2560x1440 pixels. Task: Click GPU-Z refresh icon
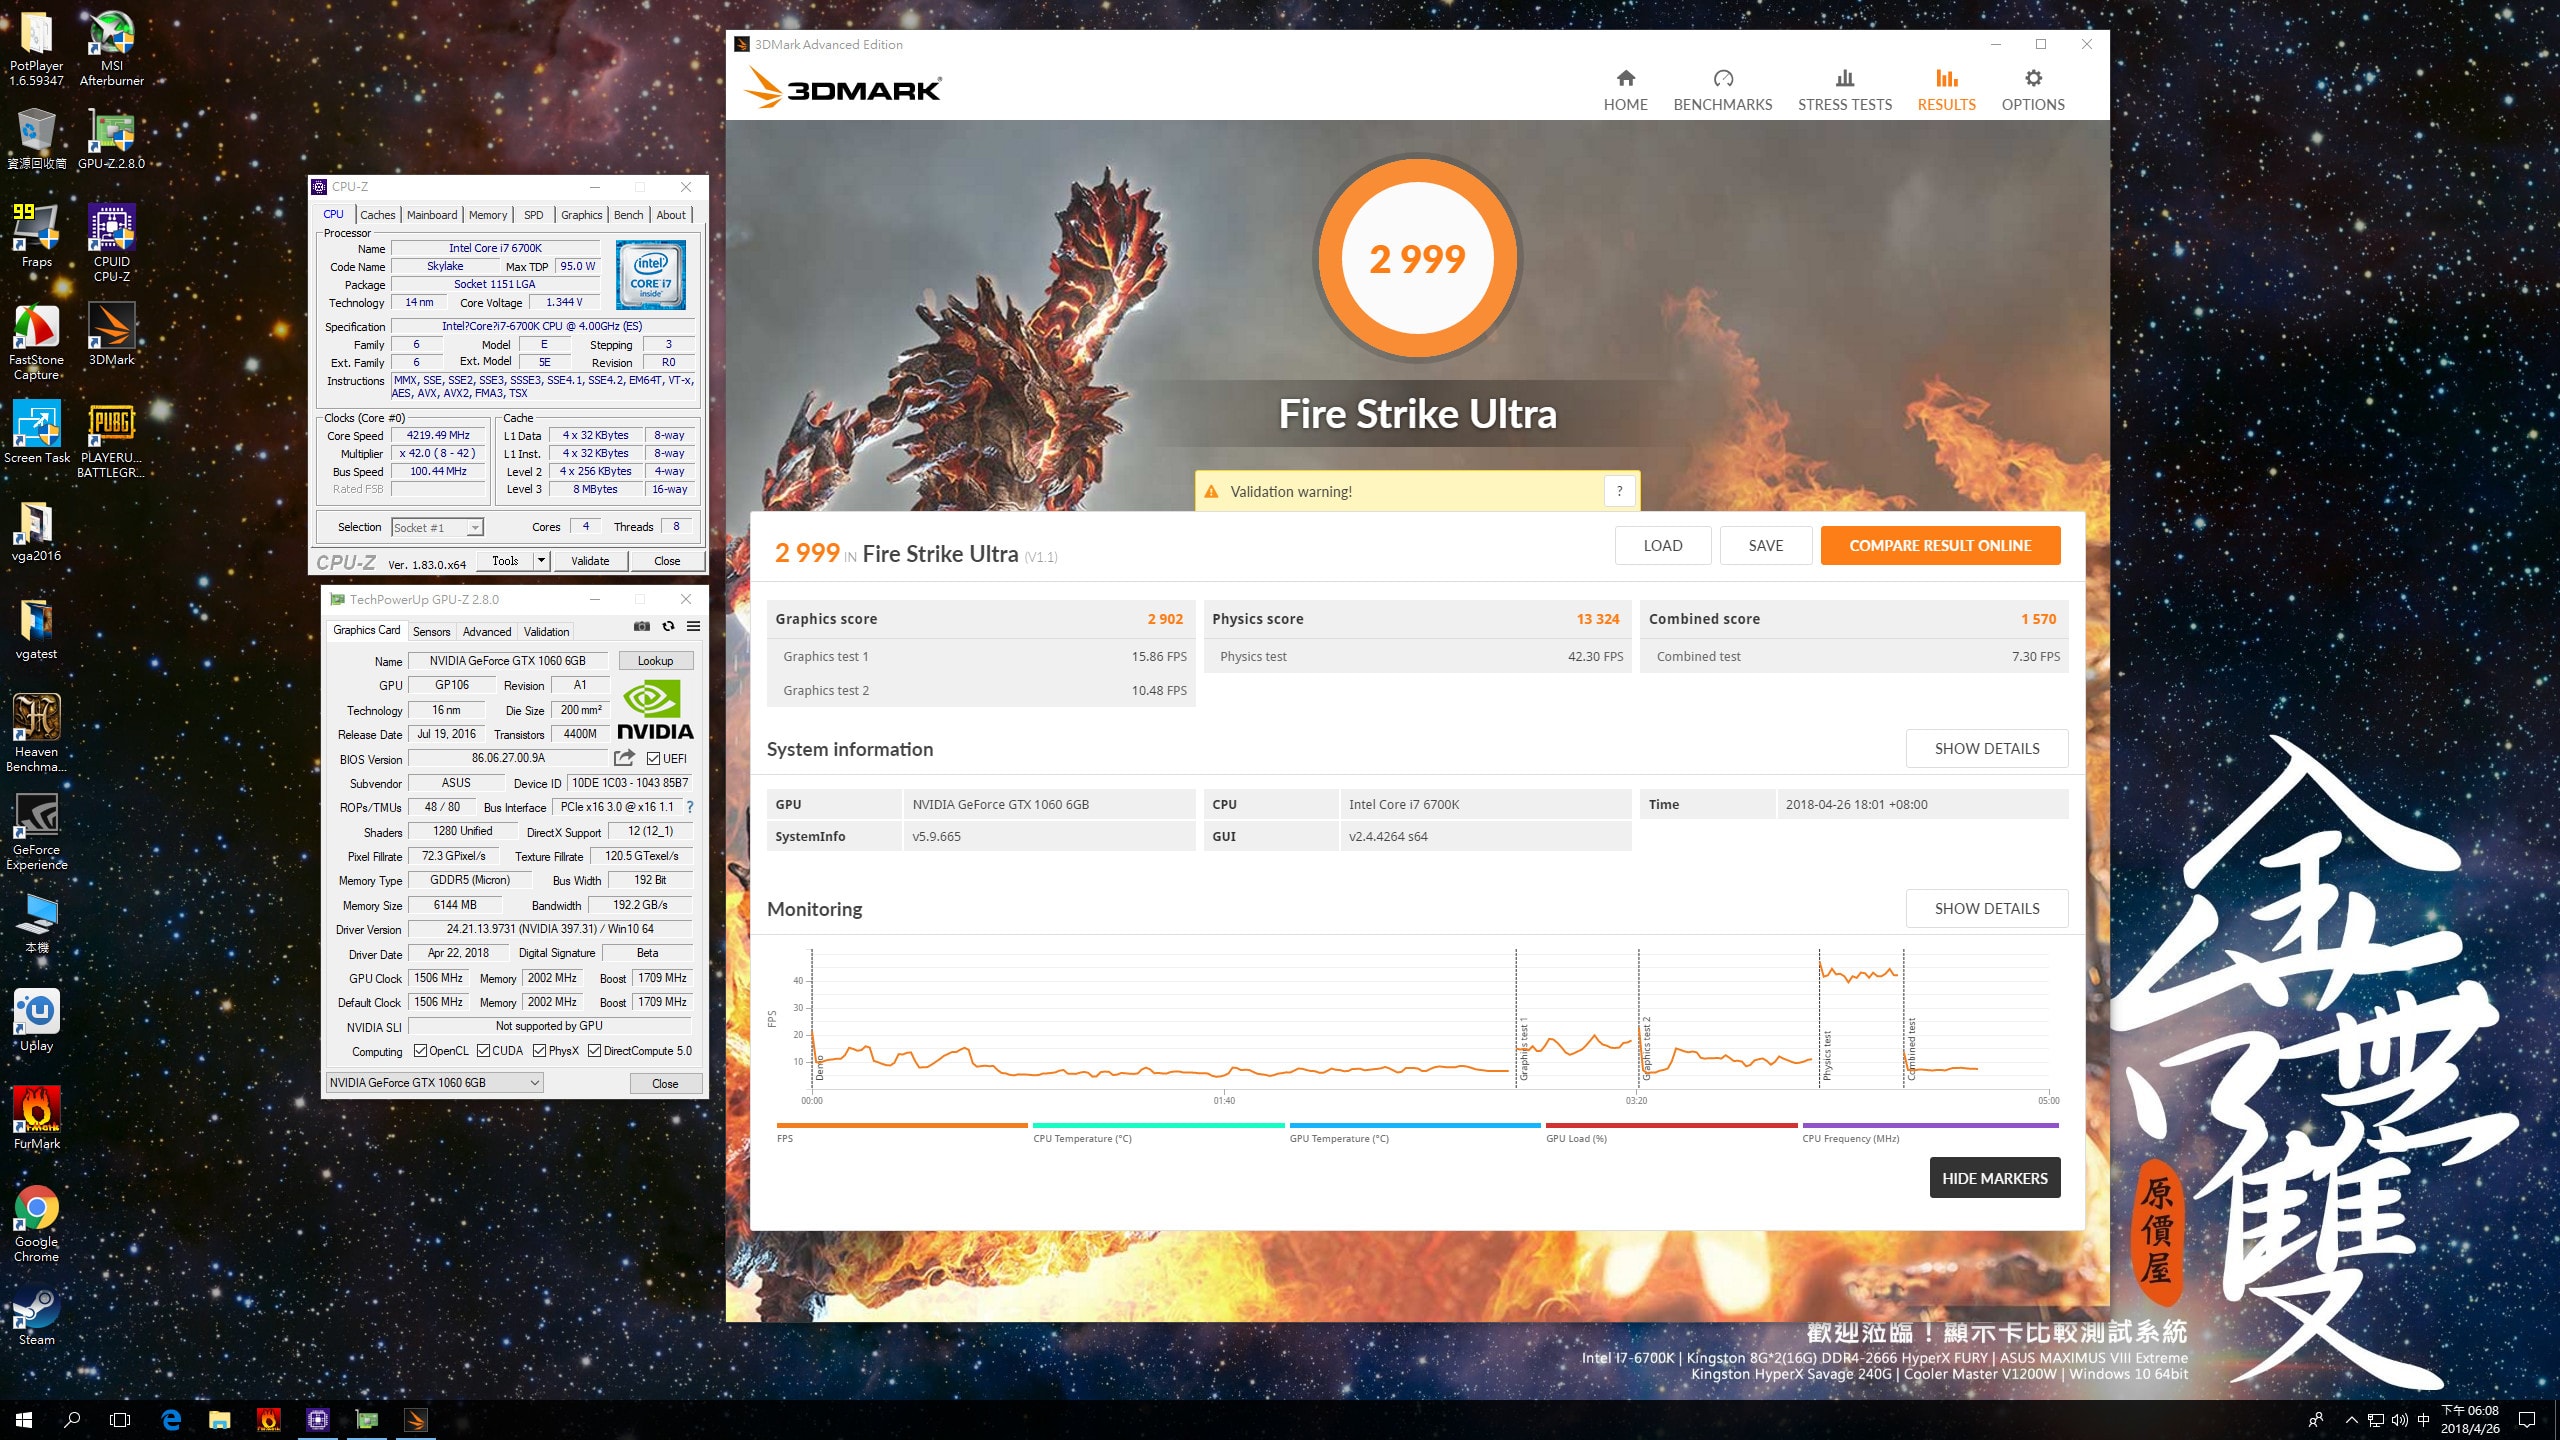668,627
